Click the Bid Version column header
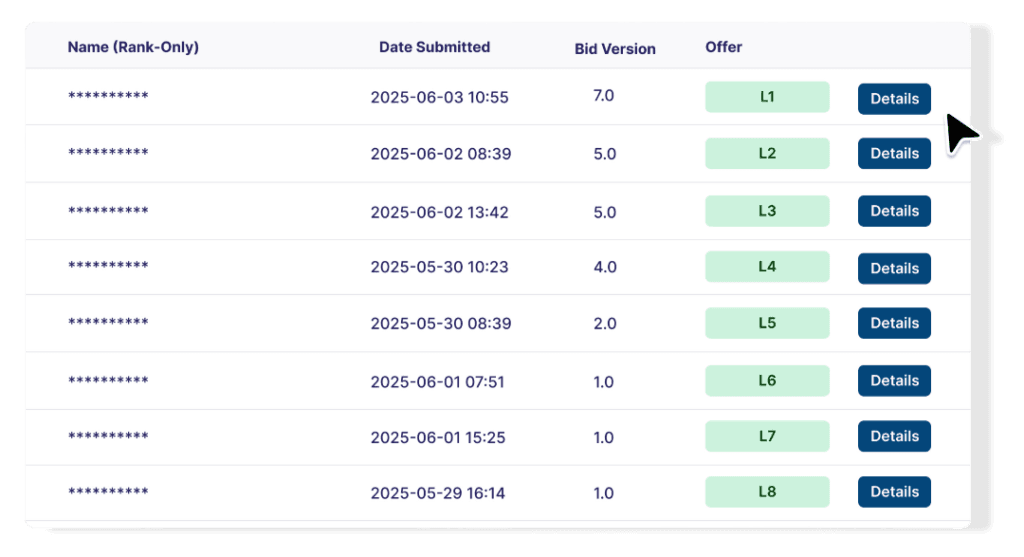Viewport: 1024px width, 557px height. tap(615, 48)
